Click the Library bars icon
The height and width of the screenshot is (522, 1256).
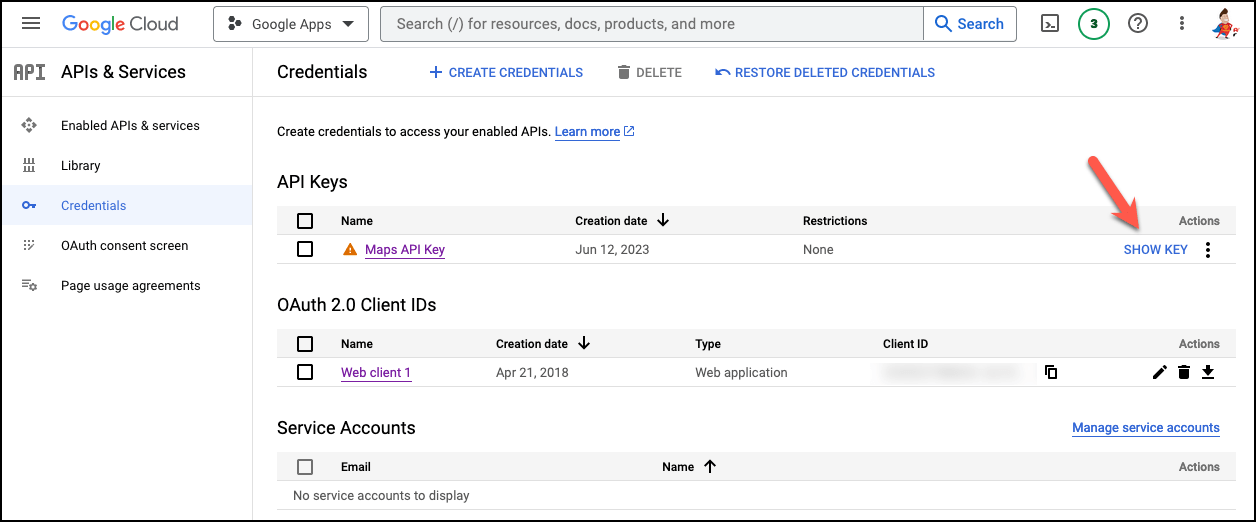29,165
